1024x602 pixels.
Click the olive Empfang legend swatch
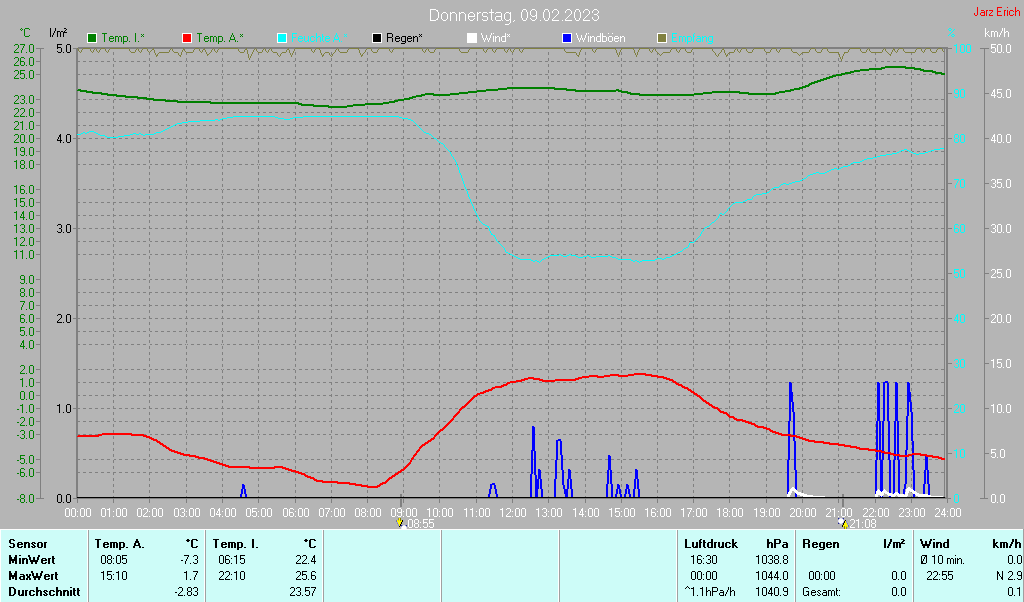(662, 39)
